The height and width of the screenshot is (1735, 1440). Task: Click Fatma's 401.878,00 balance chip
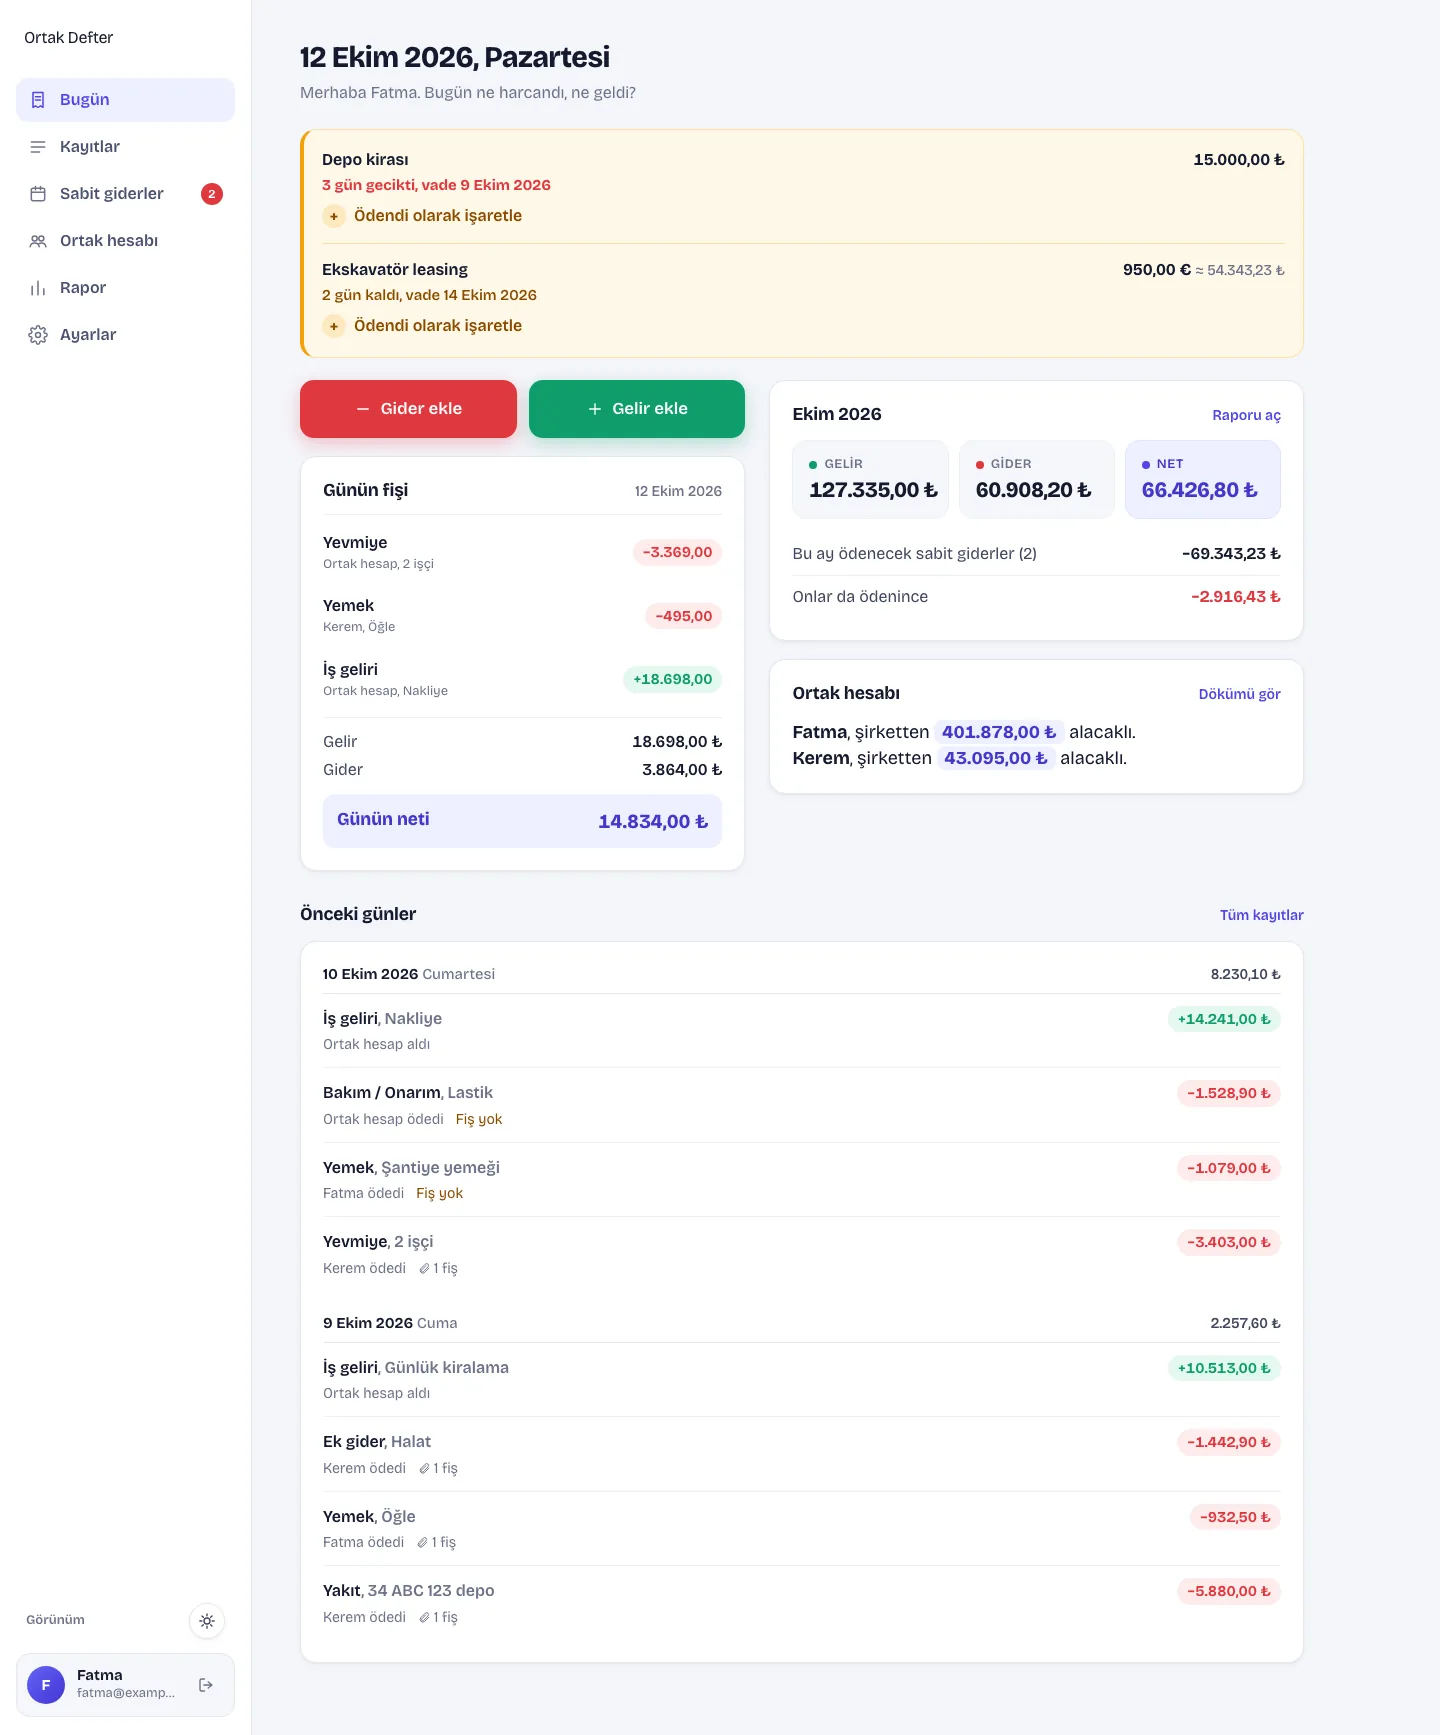pyautogui.click(x=999, y=732)
